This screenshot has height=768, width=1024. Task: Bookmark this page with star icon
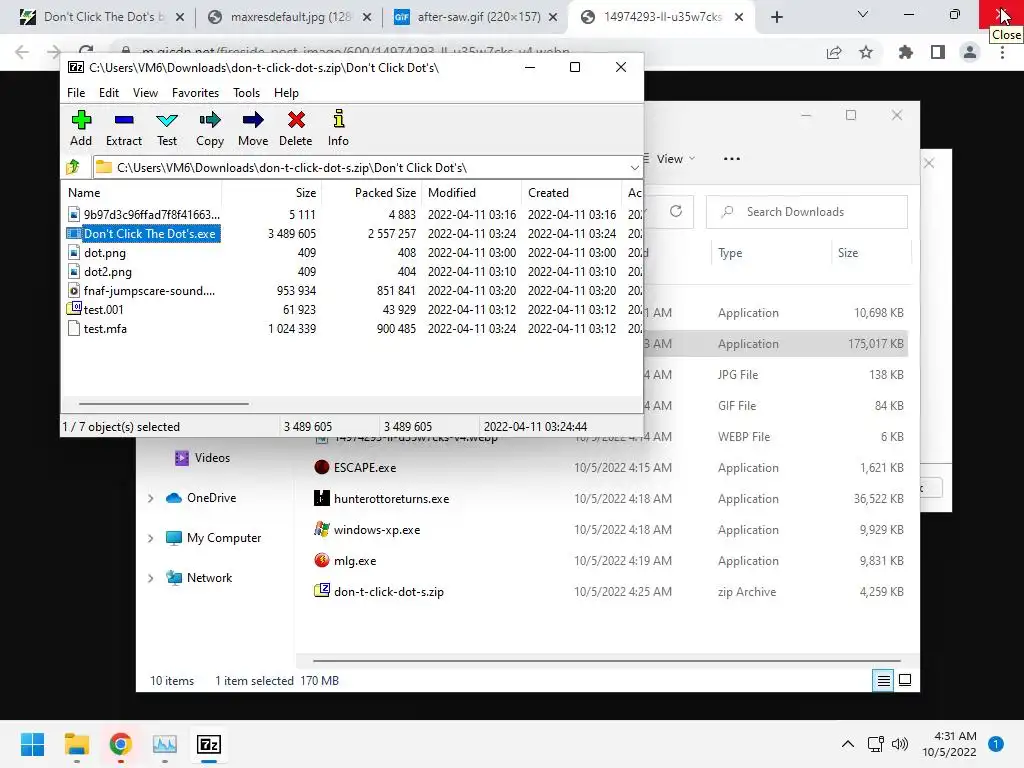tap(866, 52)
